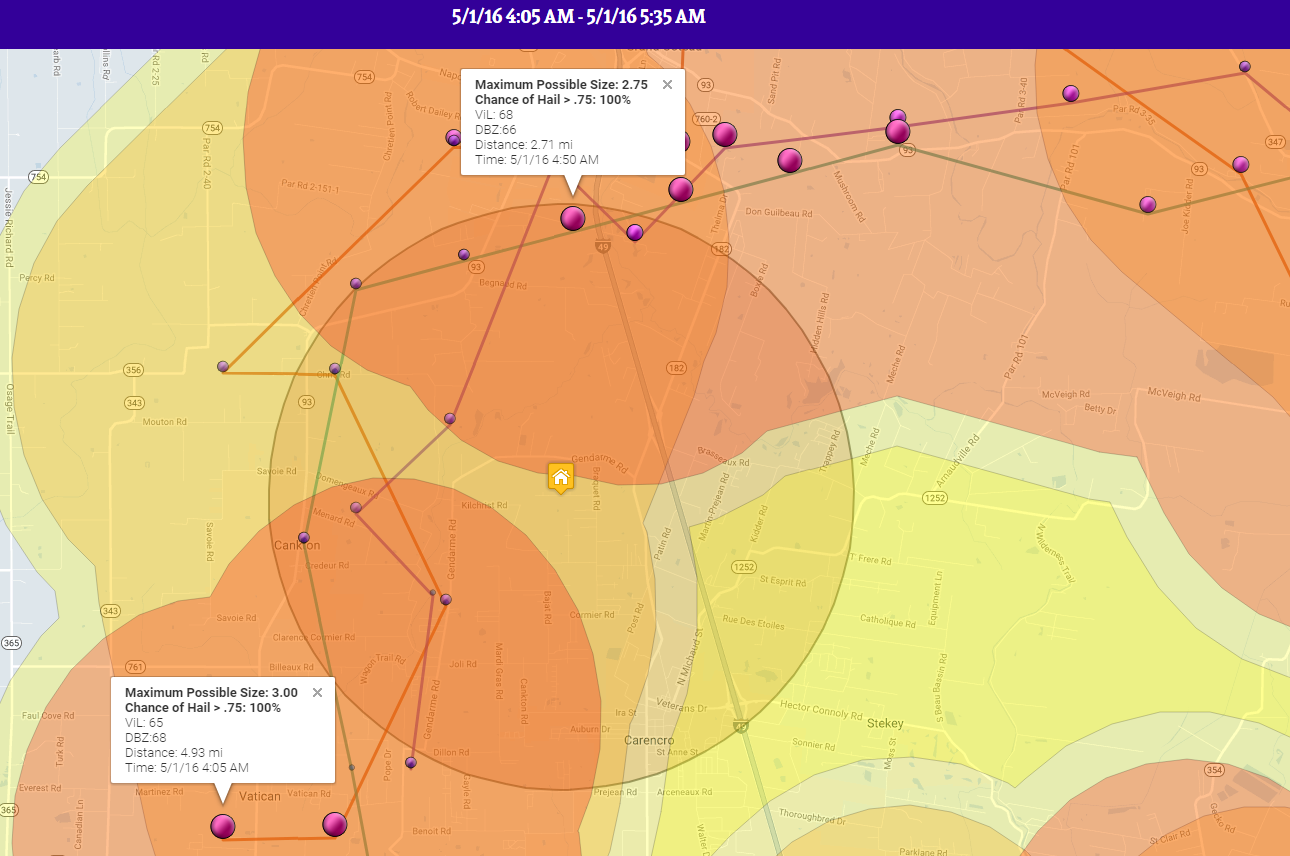Click the 347 highway shield
Viewport: 1290px width, 856px height.
pos(1275,143)
